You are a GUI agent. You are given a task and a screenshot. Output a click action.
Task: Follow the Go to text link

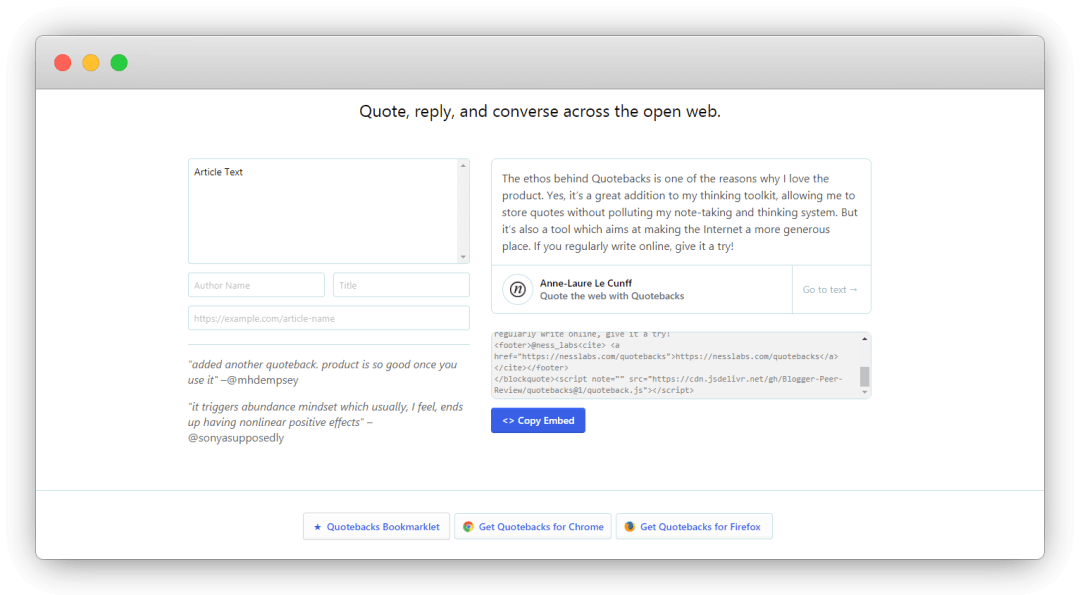(831, 290)
